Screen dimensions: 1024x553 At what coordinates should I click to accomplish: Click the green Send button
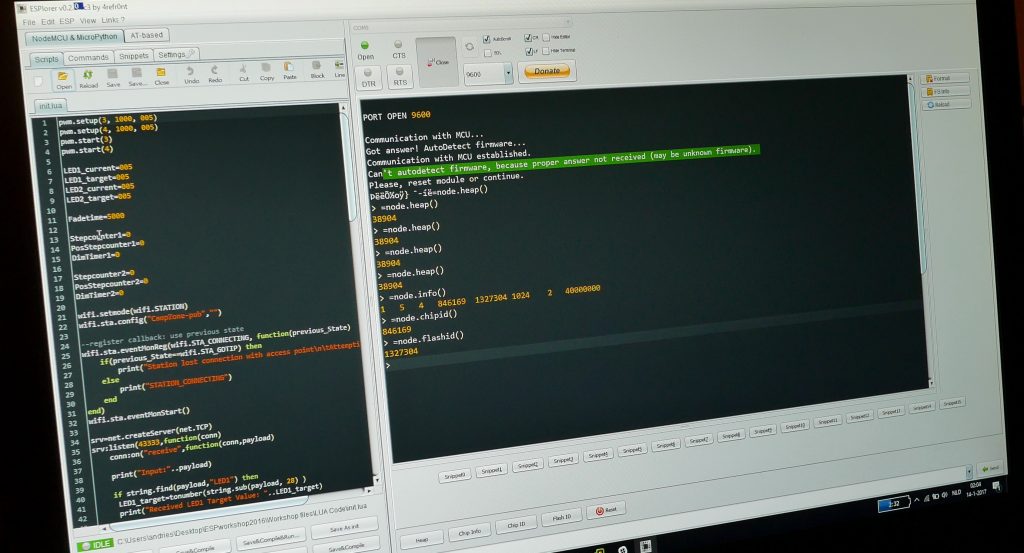991,469
